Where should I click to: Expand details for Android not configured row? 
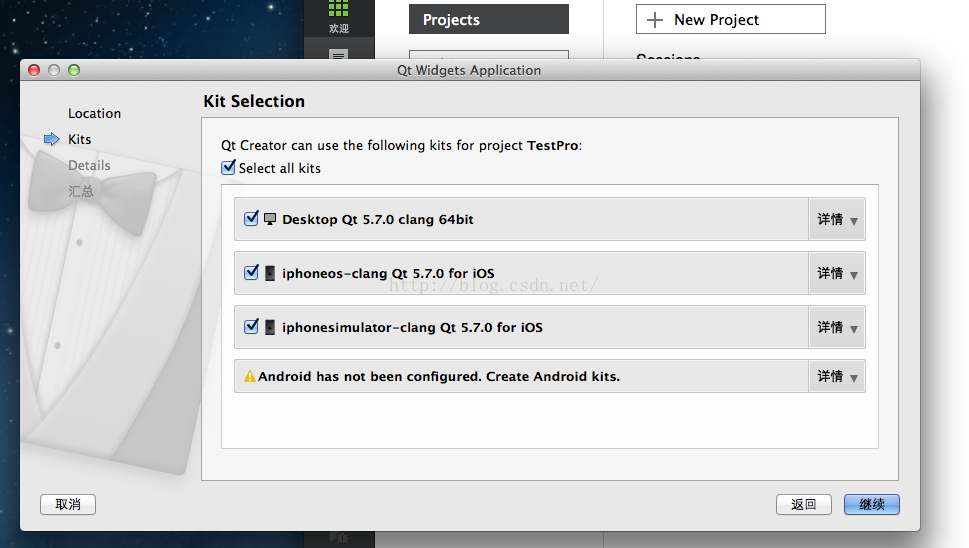pyautogui.click(x=837, y=376)
